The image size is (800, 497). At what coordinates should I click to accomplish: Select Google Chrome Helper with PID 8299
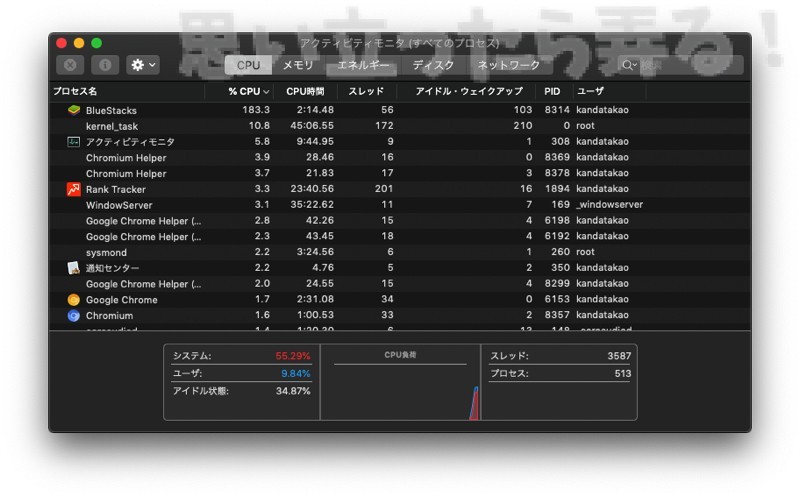click(x=399, y=283)
